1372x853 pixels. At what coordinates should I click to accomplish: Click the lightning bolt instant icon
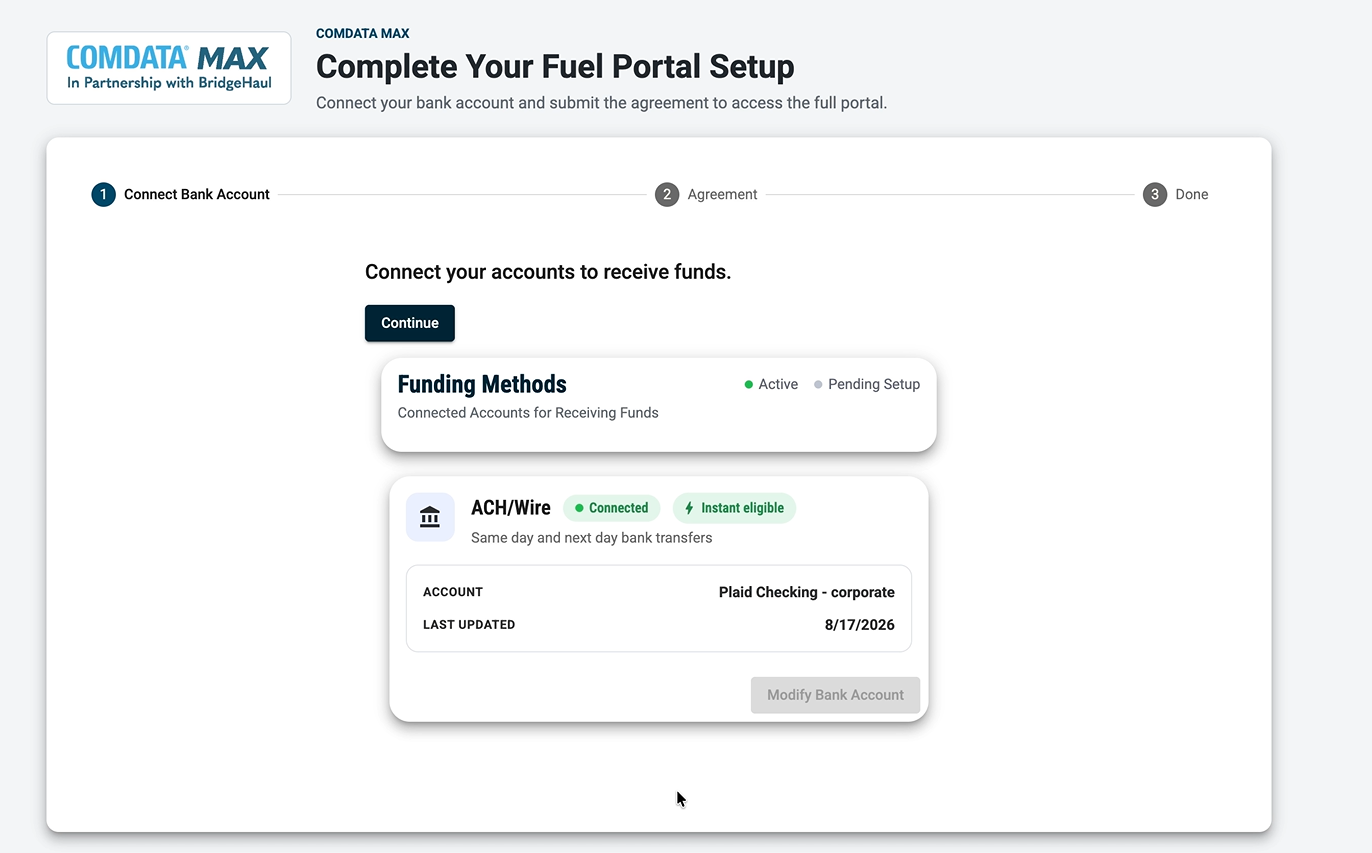click(689, 508)
